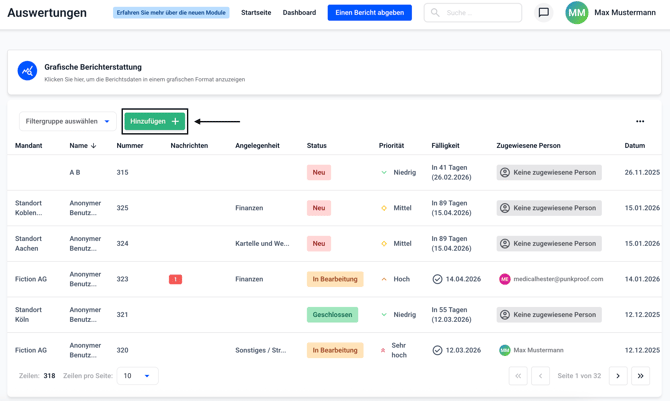Click into the Suche search field

(x=480, y=13)
